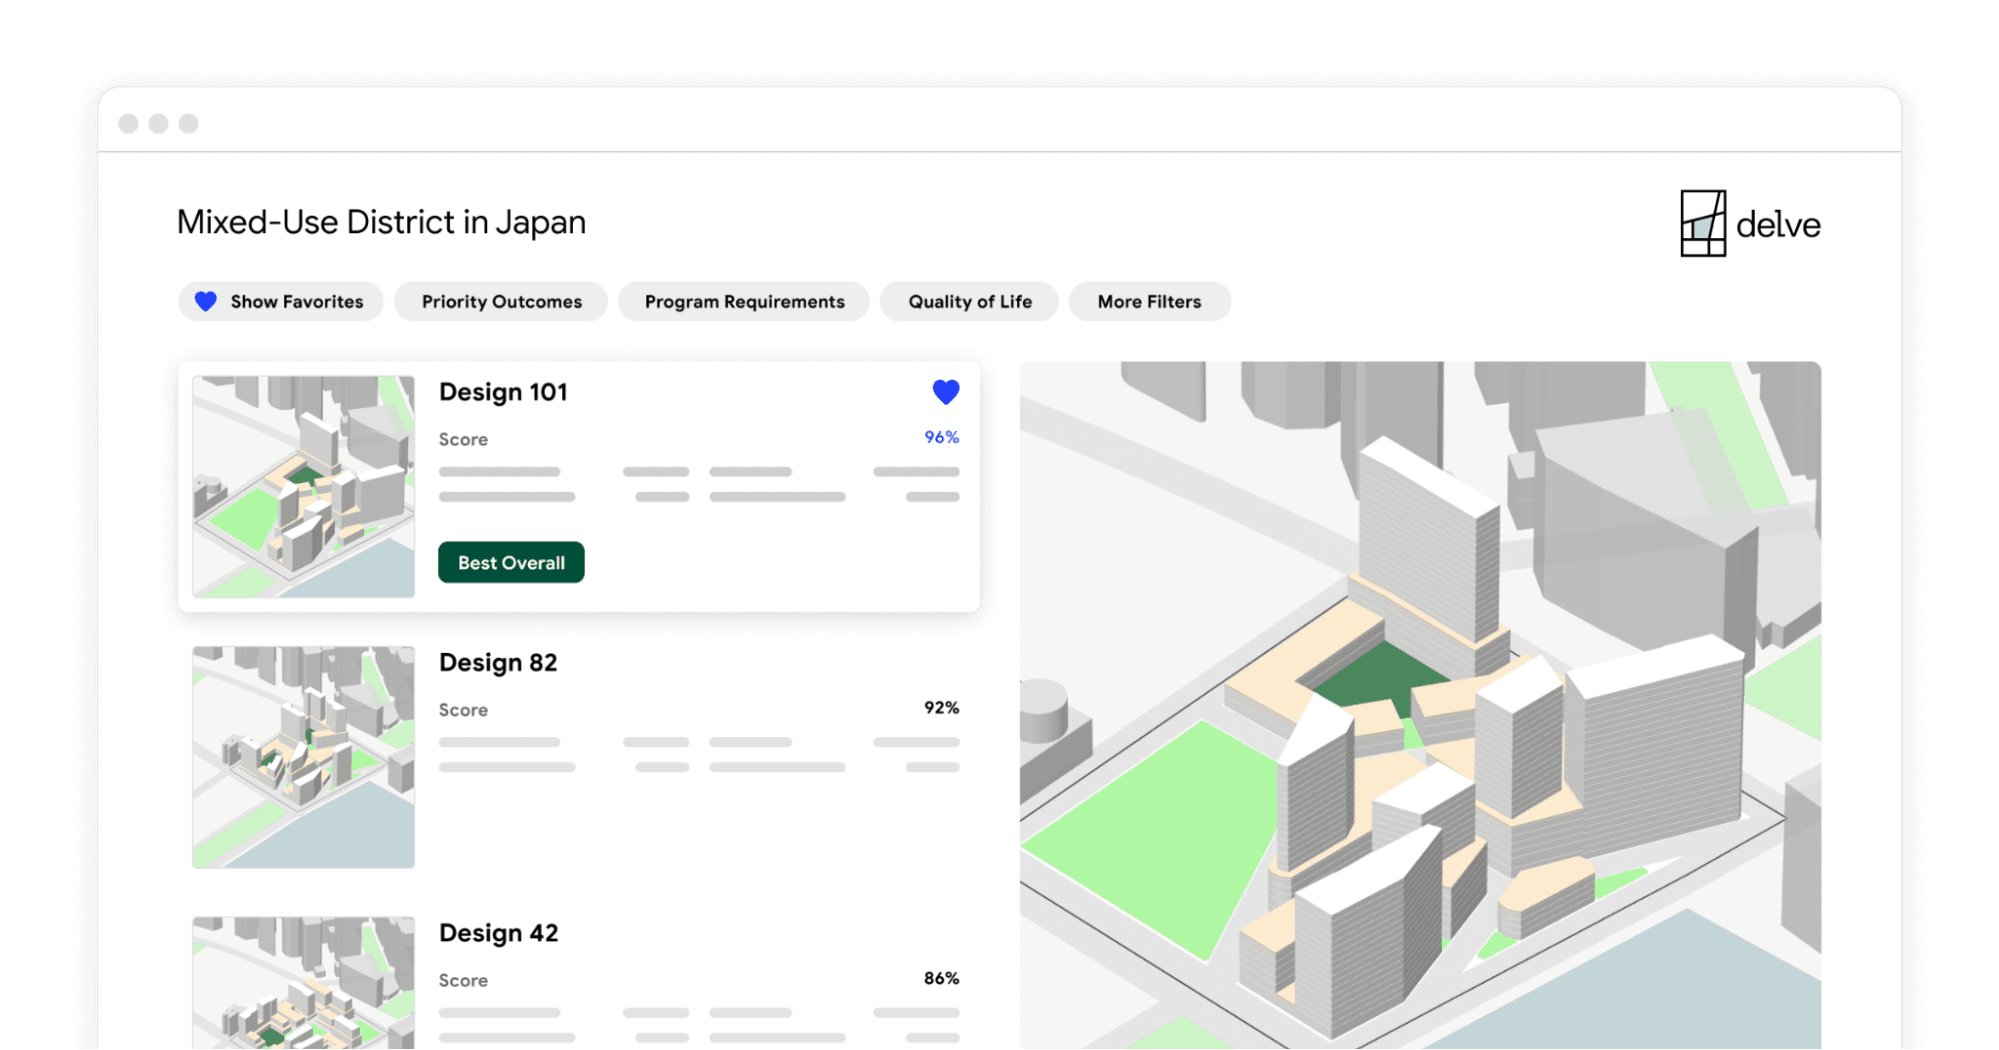Click the Score label under Design 82
Viewport: 1999px width, 1050px height.
pos(463,710)
